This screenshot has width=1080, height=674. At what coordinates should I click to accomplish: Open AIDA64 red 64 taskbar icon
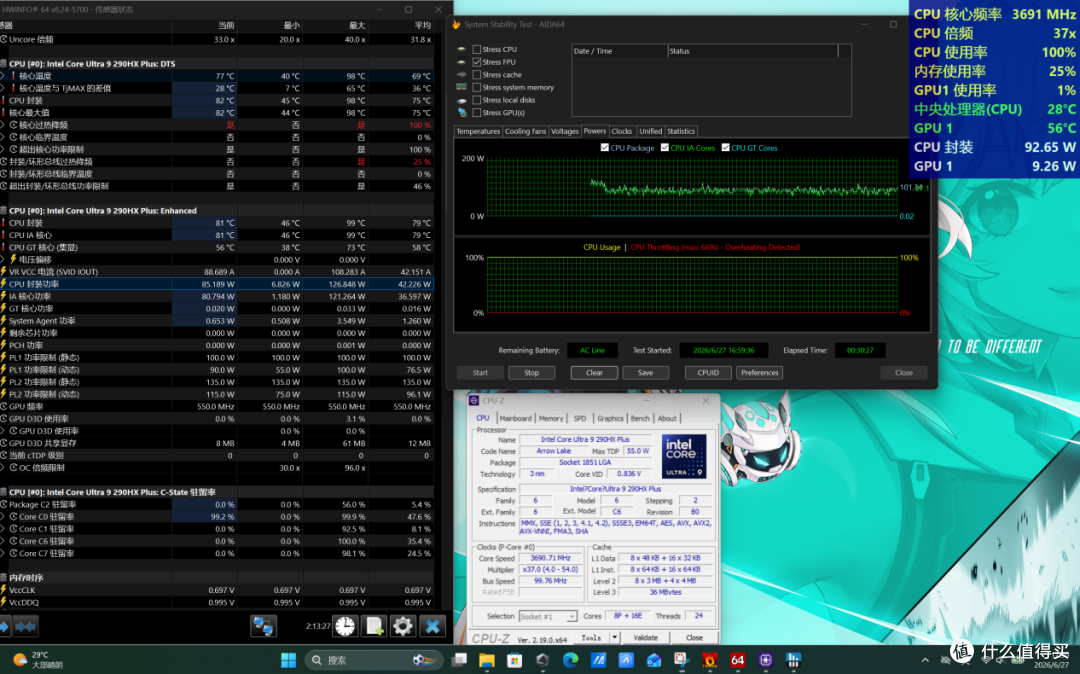(737, 660)
